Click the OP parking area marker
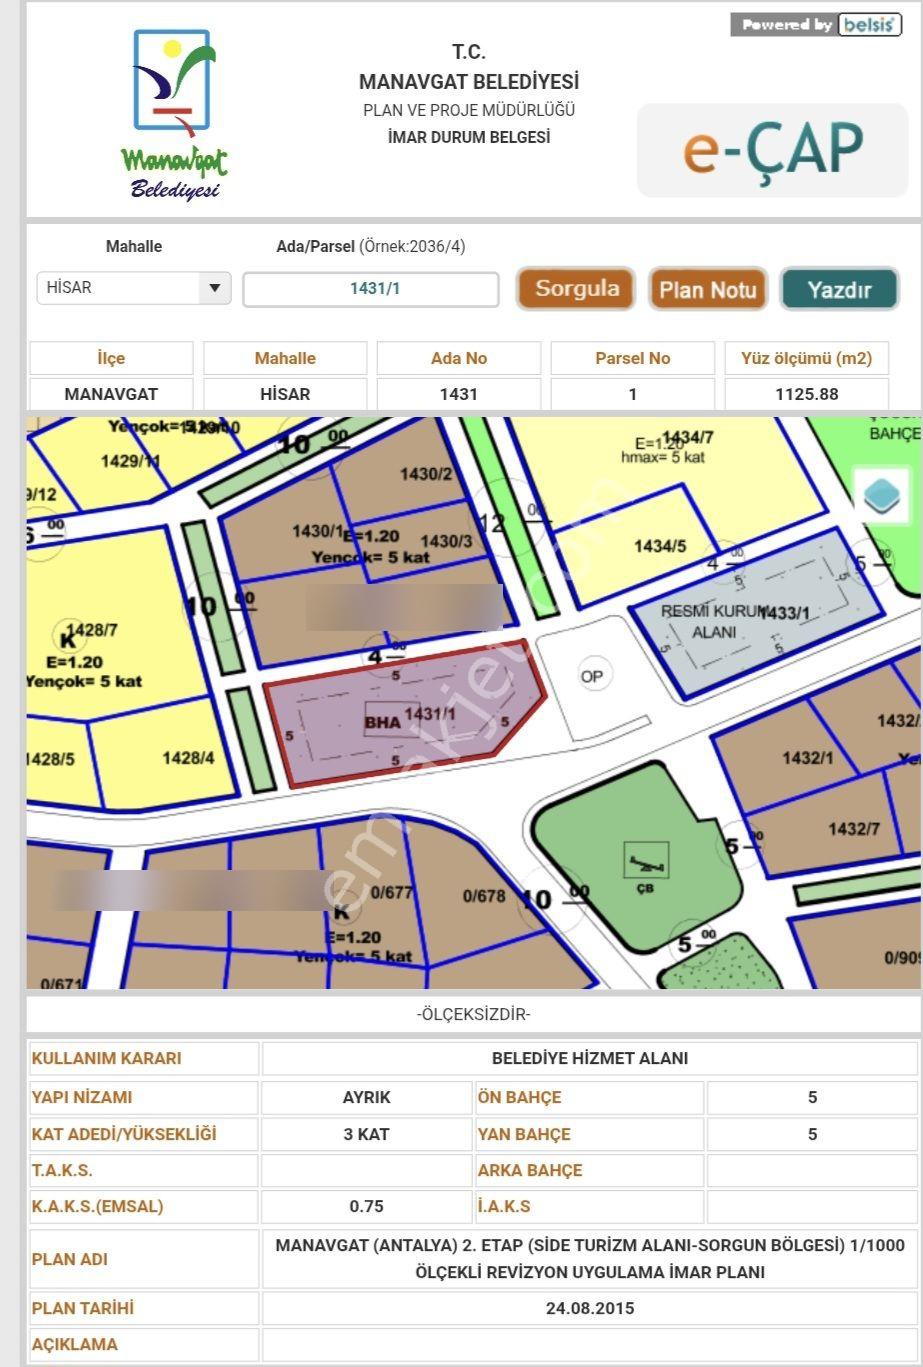 592,676
